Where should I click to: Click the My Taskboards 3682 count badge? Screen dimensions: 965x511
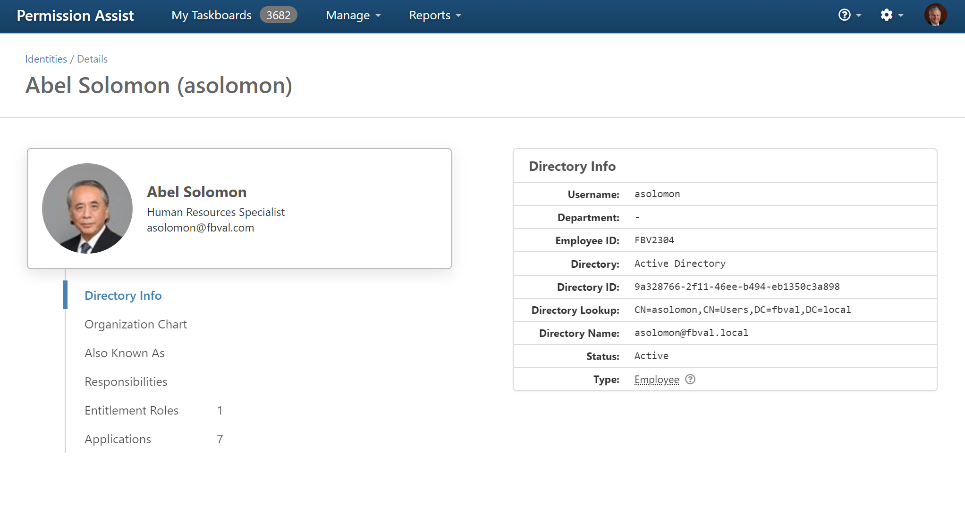coord(278,16)
